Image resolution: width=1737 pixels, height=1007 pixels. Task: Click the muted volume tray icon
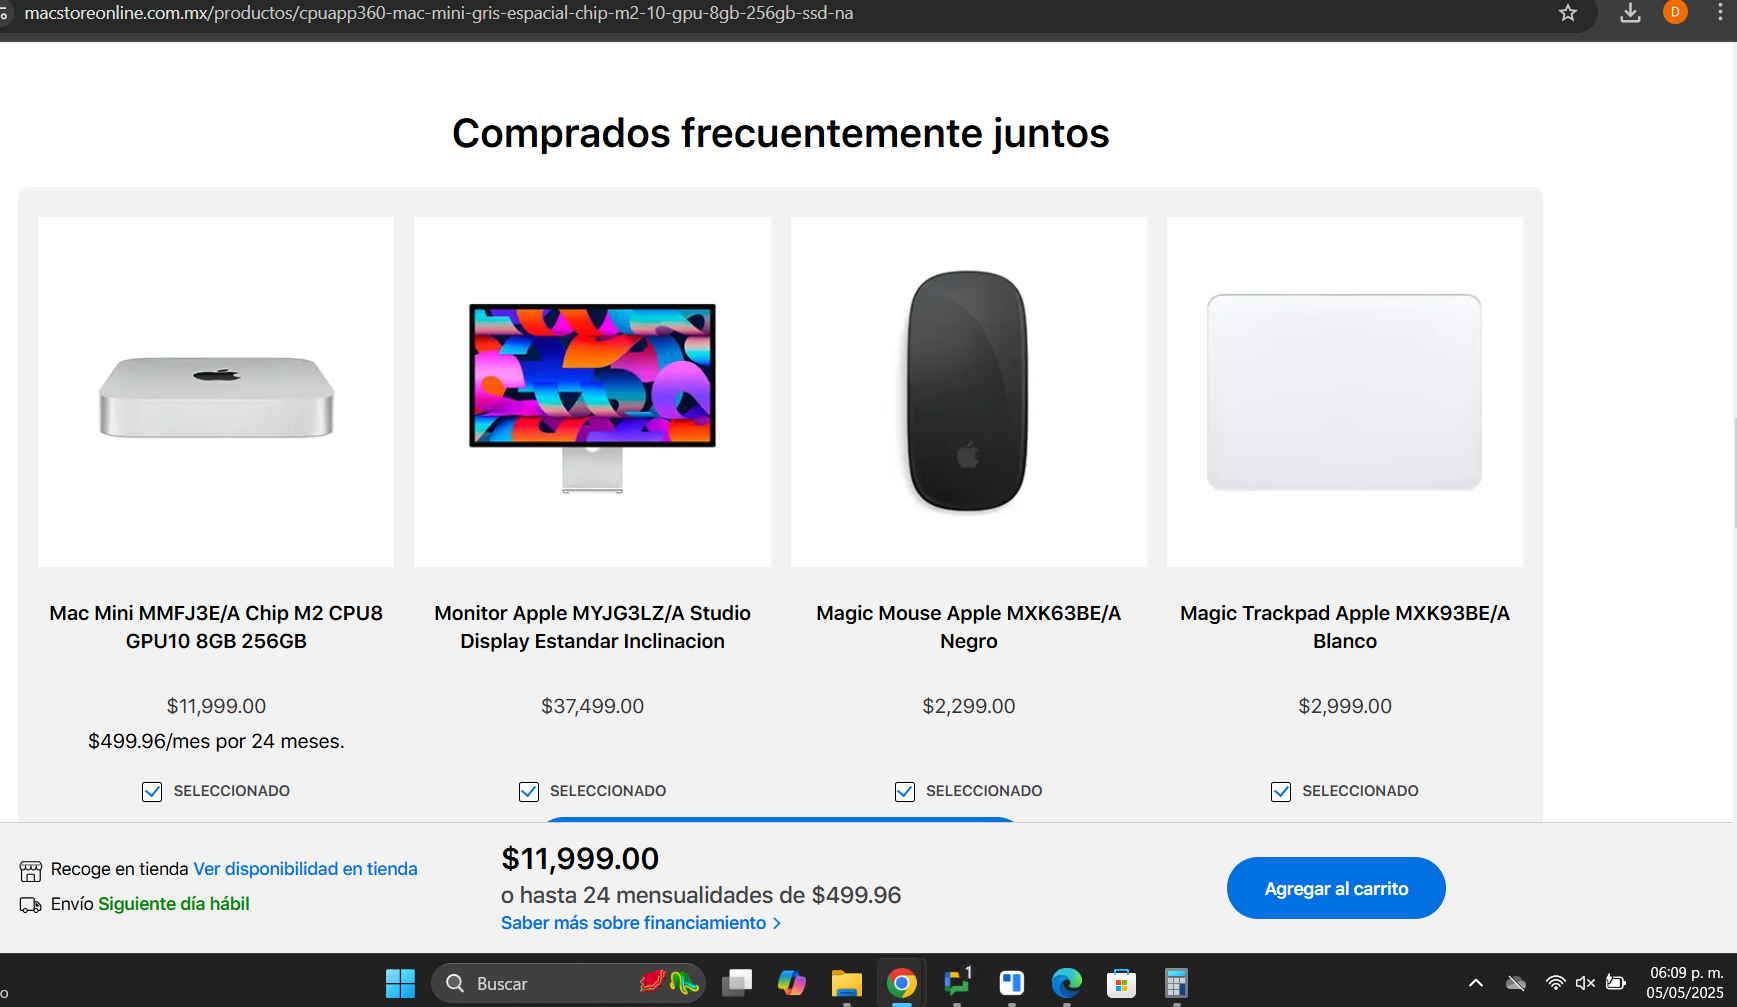1585,983
